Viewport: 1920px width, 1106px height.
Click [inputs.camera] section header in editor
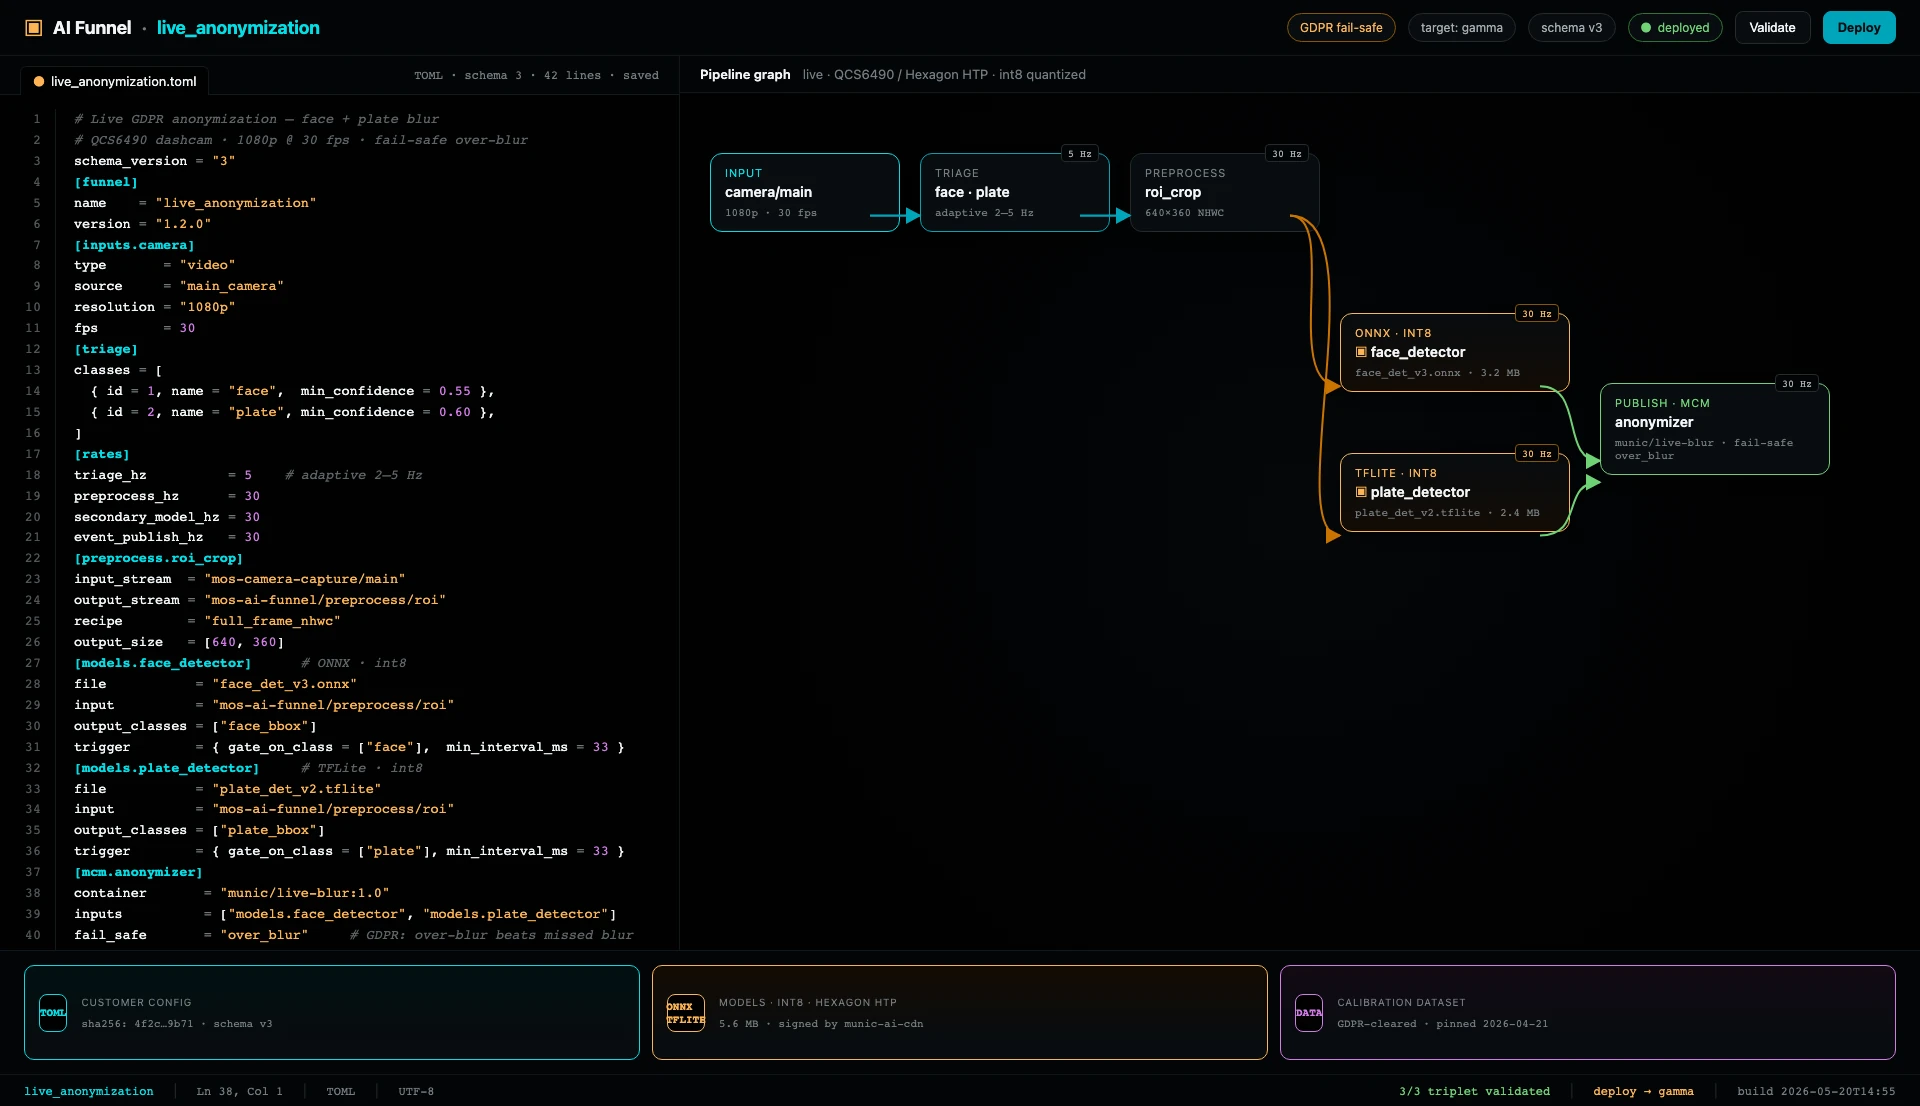134,245
